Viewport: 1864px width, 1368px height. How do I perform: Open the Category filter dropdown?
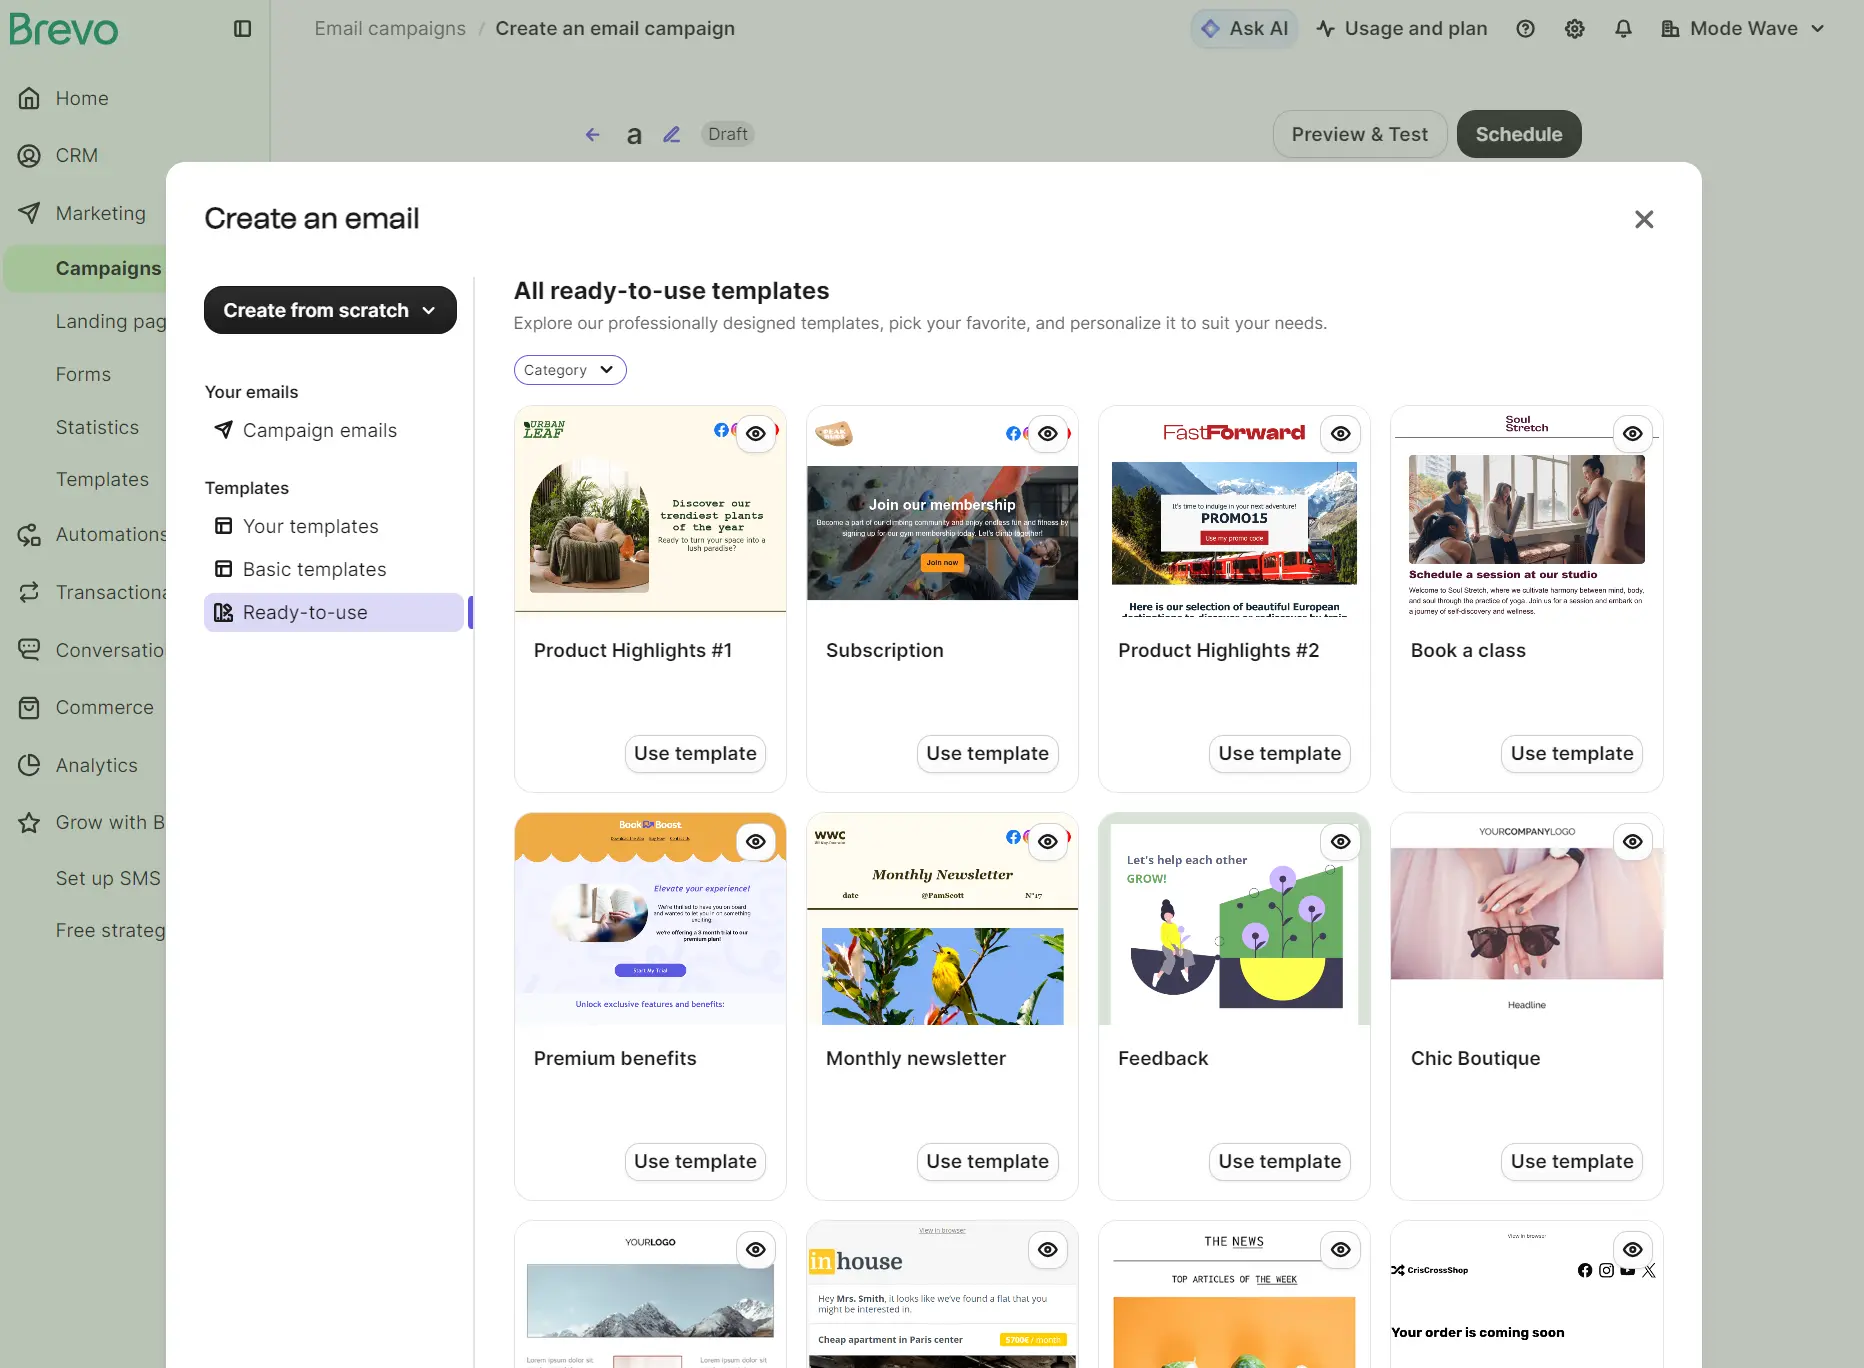tap(570, 370)
